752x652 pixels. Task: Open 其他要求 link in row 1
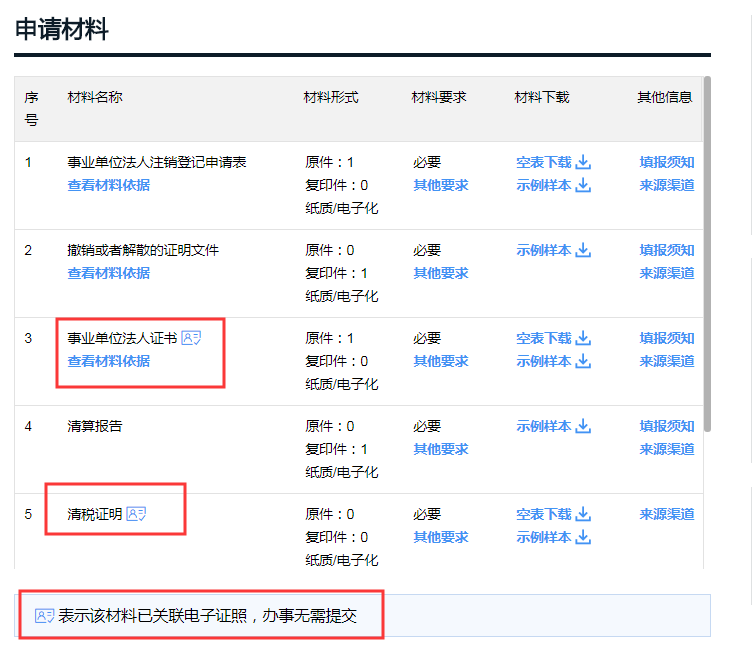coord(440,185)
